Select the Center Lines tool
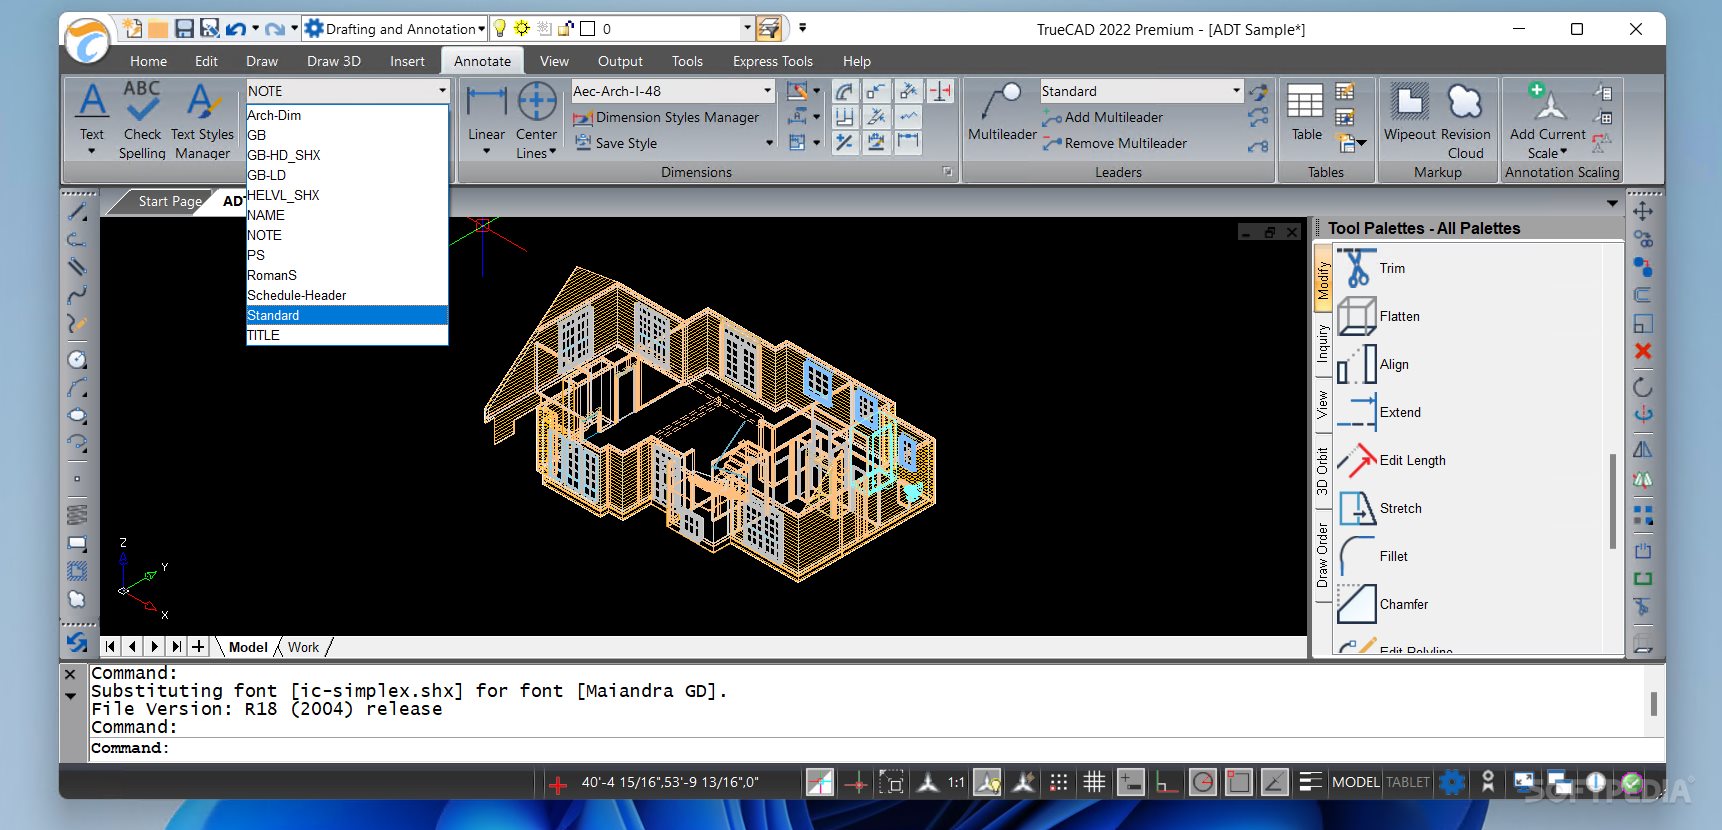 (537, 119)
